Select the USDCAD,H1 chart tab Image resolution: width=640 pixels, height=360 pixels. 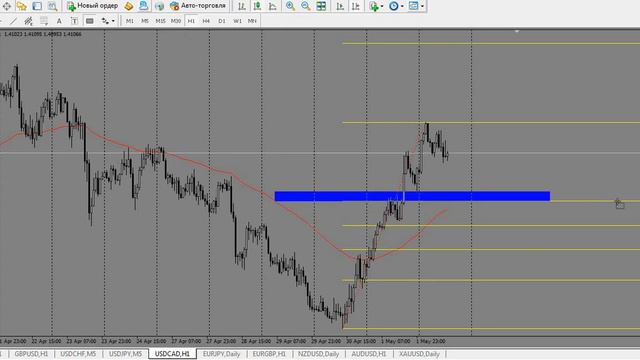click(172, 354)
